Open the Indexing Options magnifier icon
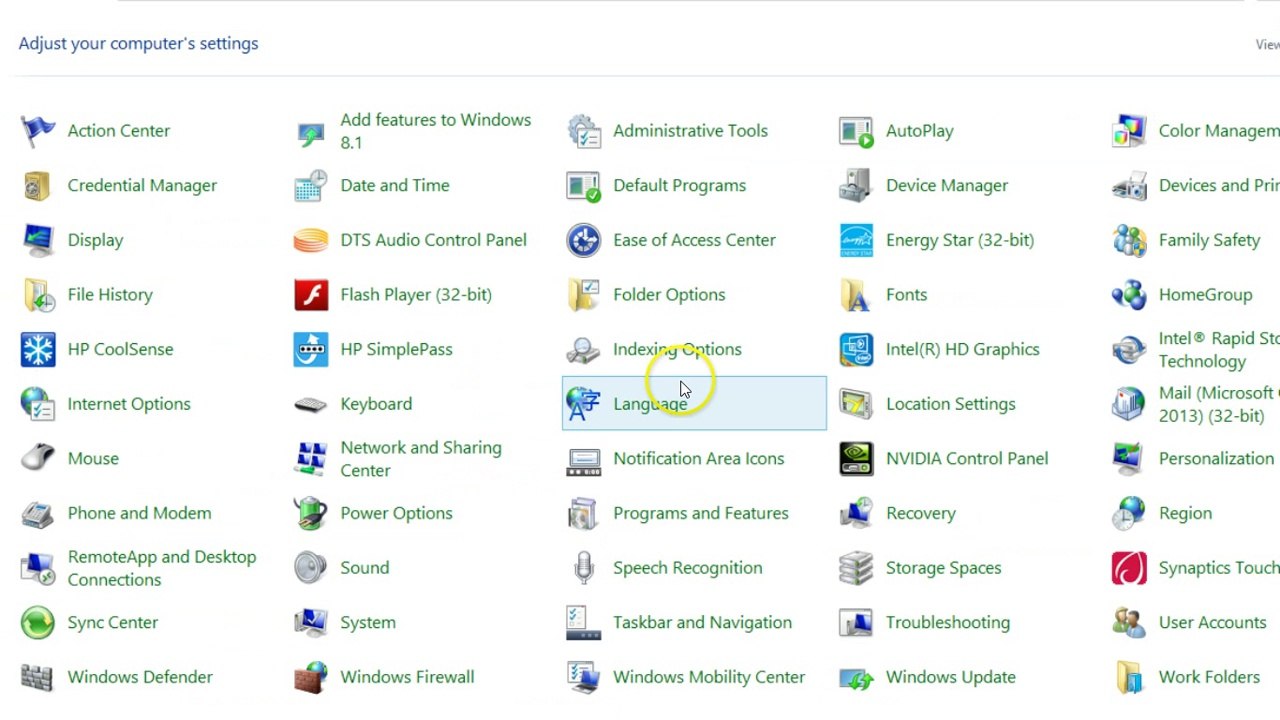The image size is (1280, 720). pyautogui.click(x=584, y=349)
